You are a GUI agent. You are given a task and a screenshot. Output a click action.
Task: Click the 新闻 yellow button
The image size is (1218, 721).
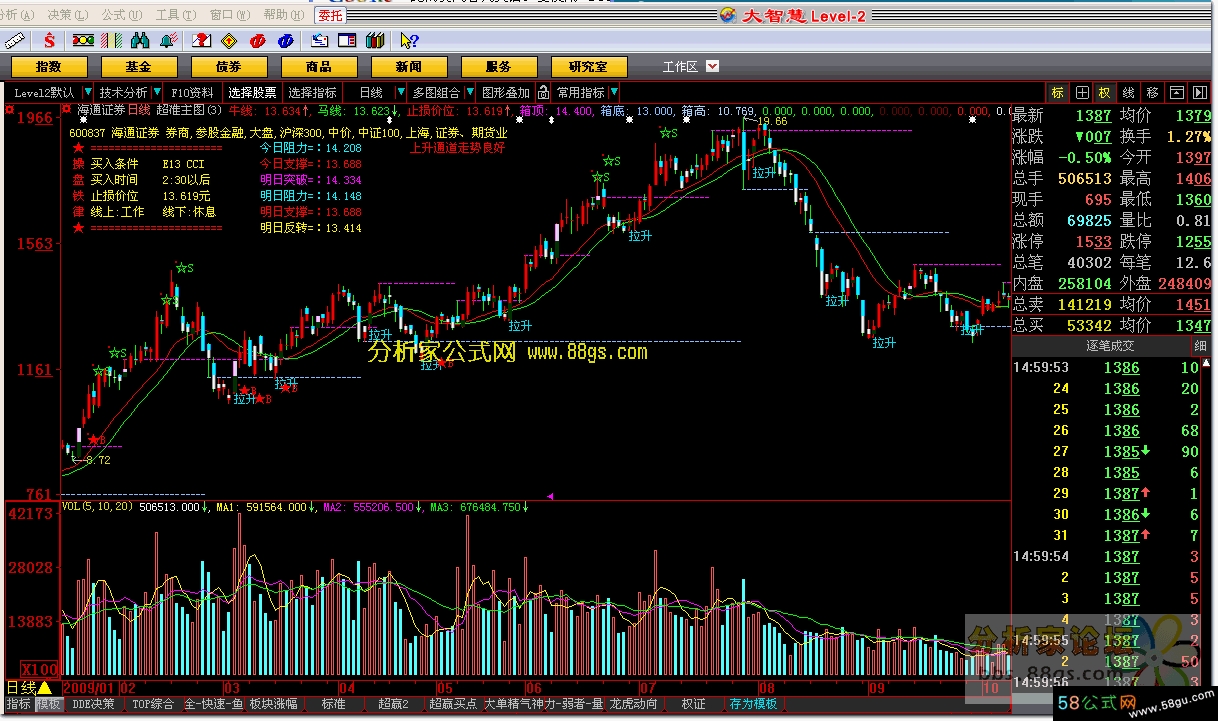408,67
